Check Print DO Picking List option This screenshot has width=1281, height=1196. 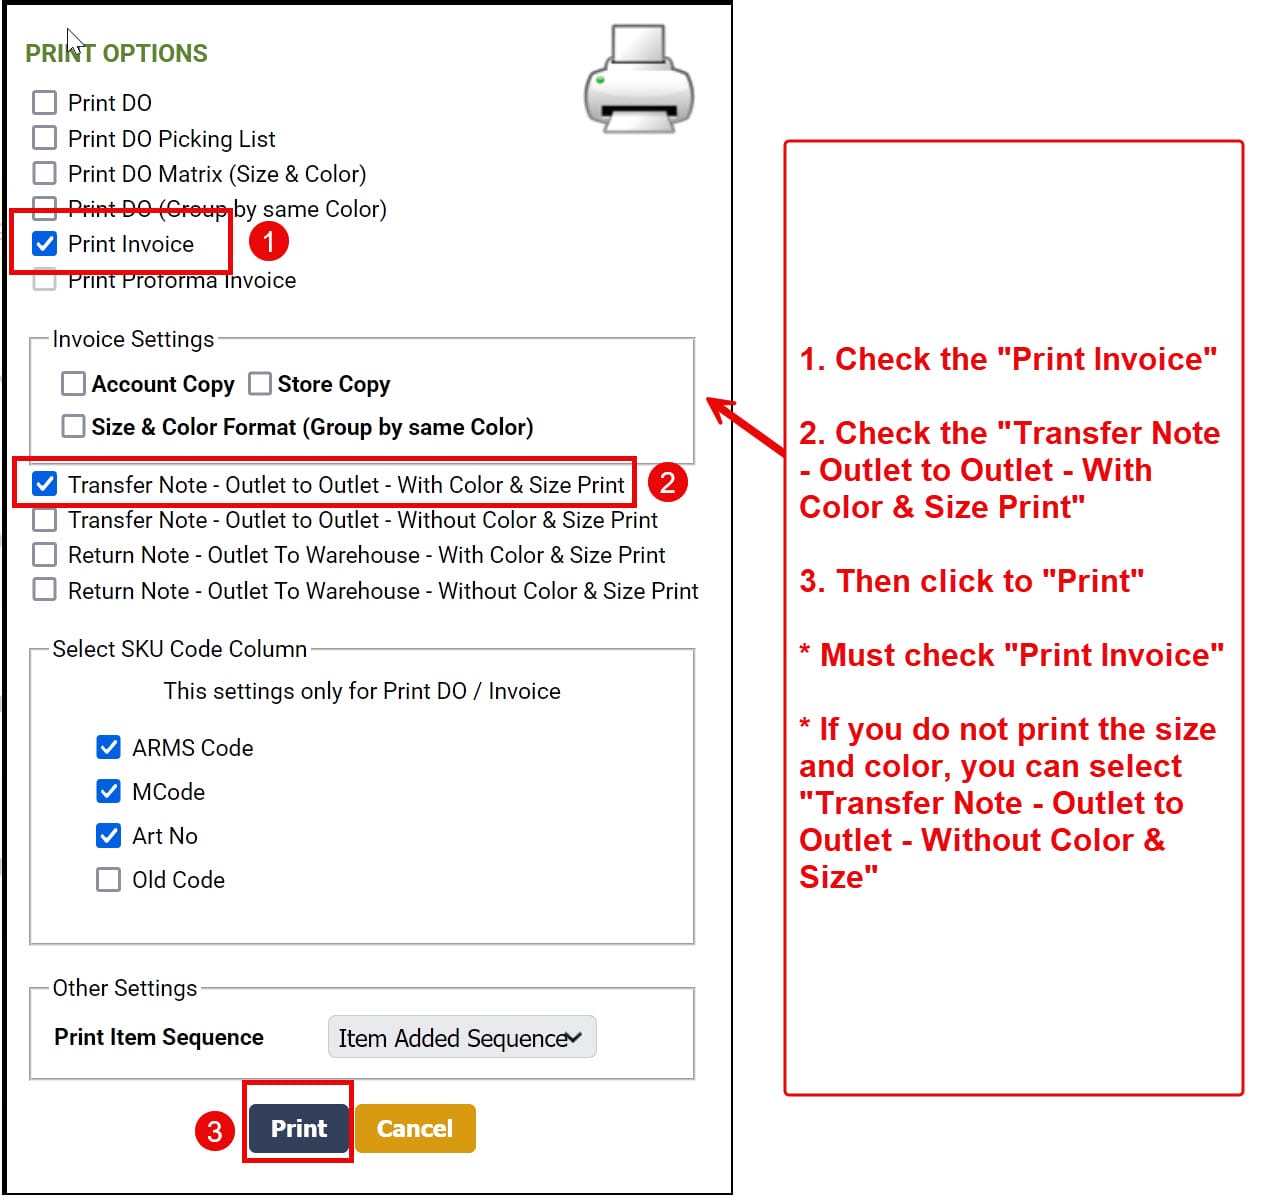45,137
